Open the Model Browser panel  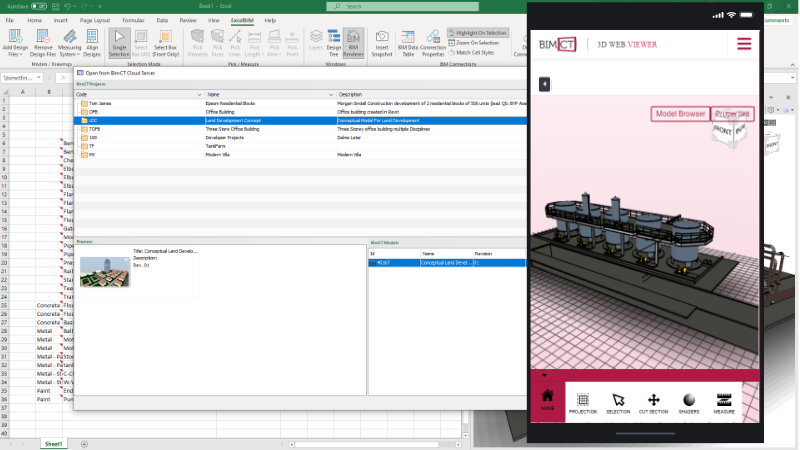coord(681,114)
